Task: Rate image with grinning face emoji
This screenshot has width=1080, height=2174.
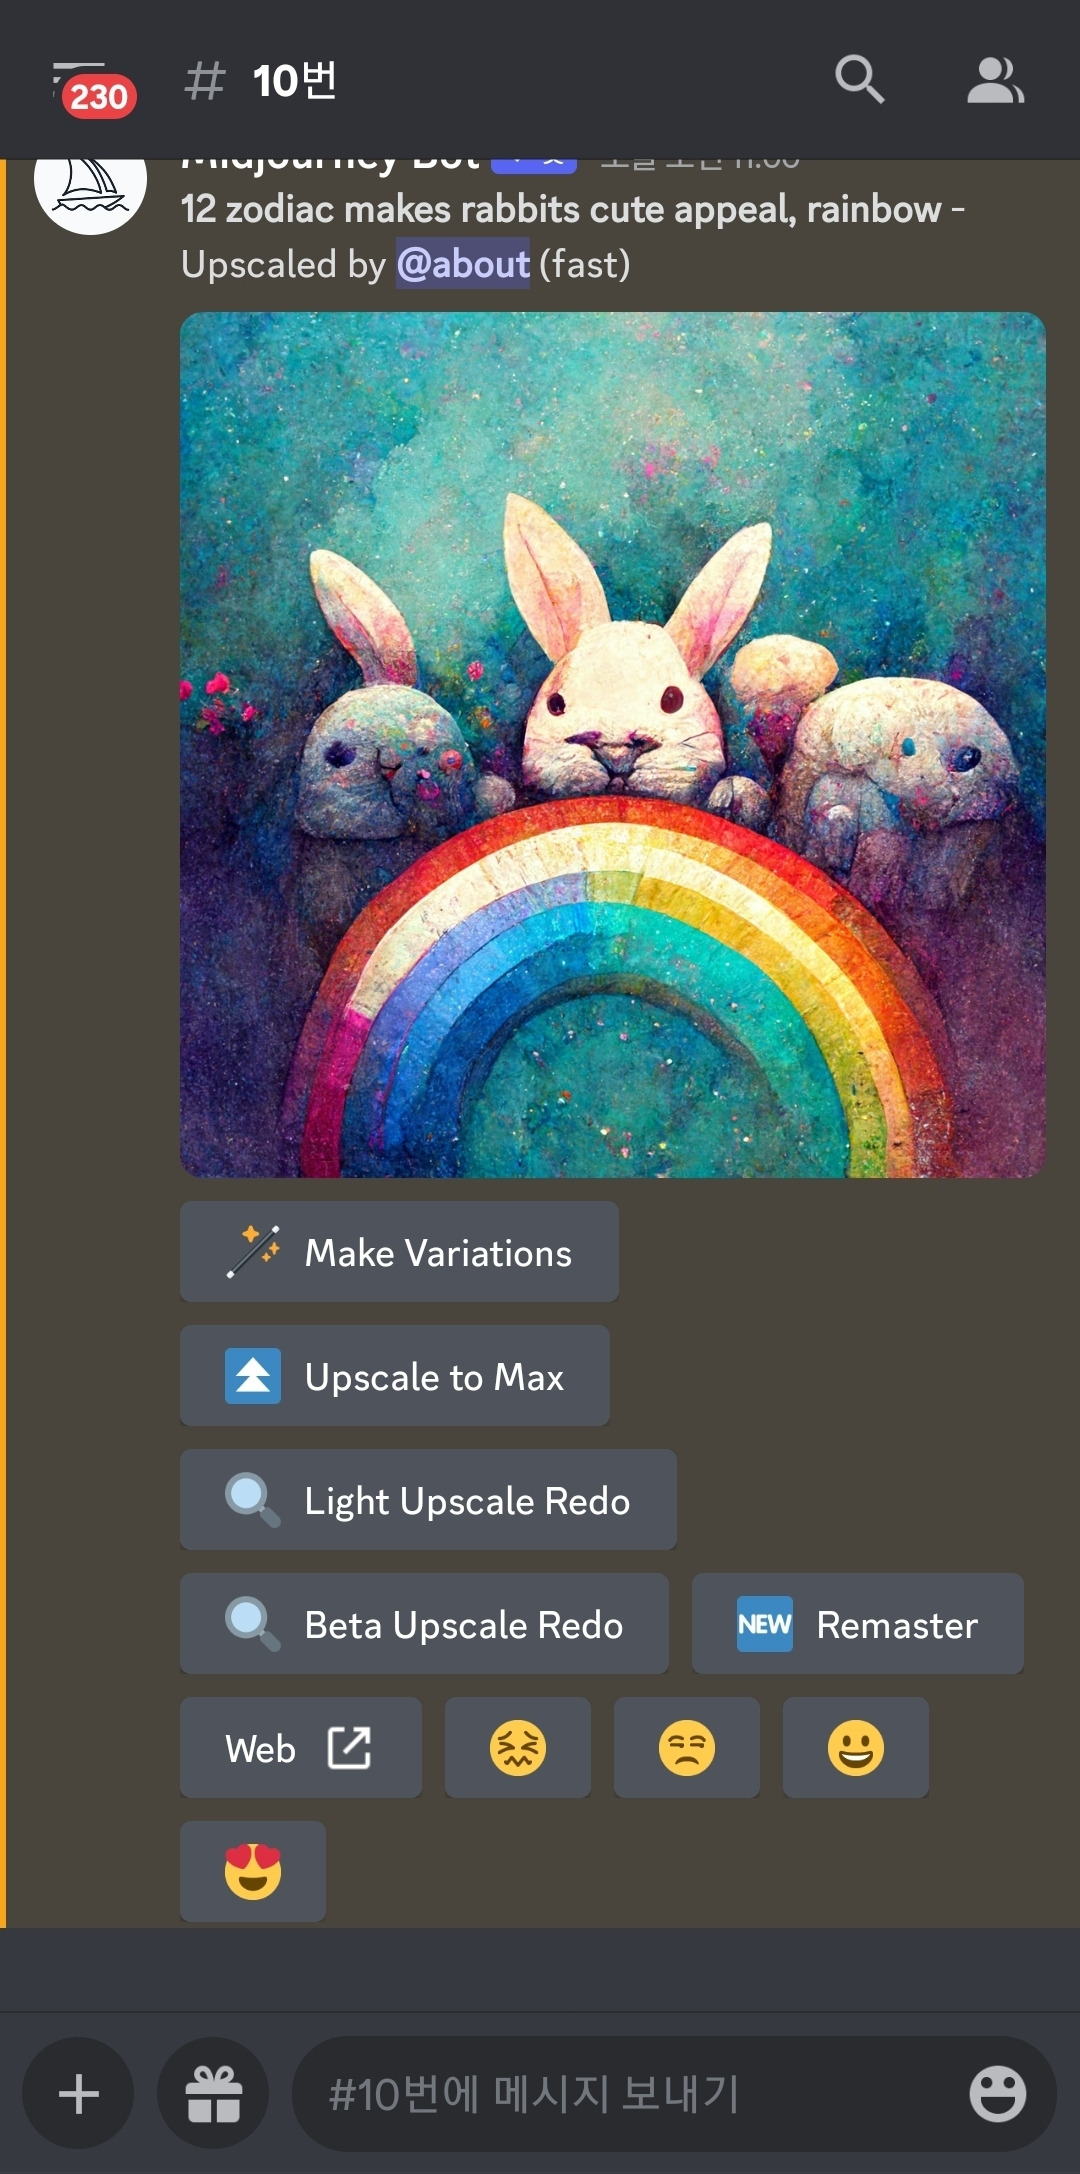Action: click(856, 1747)
